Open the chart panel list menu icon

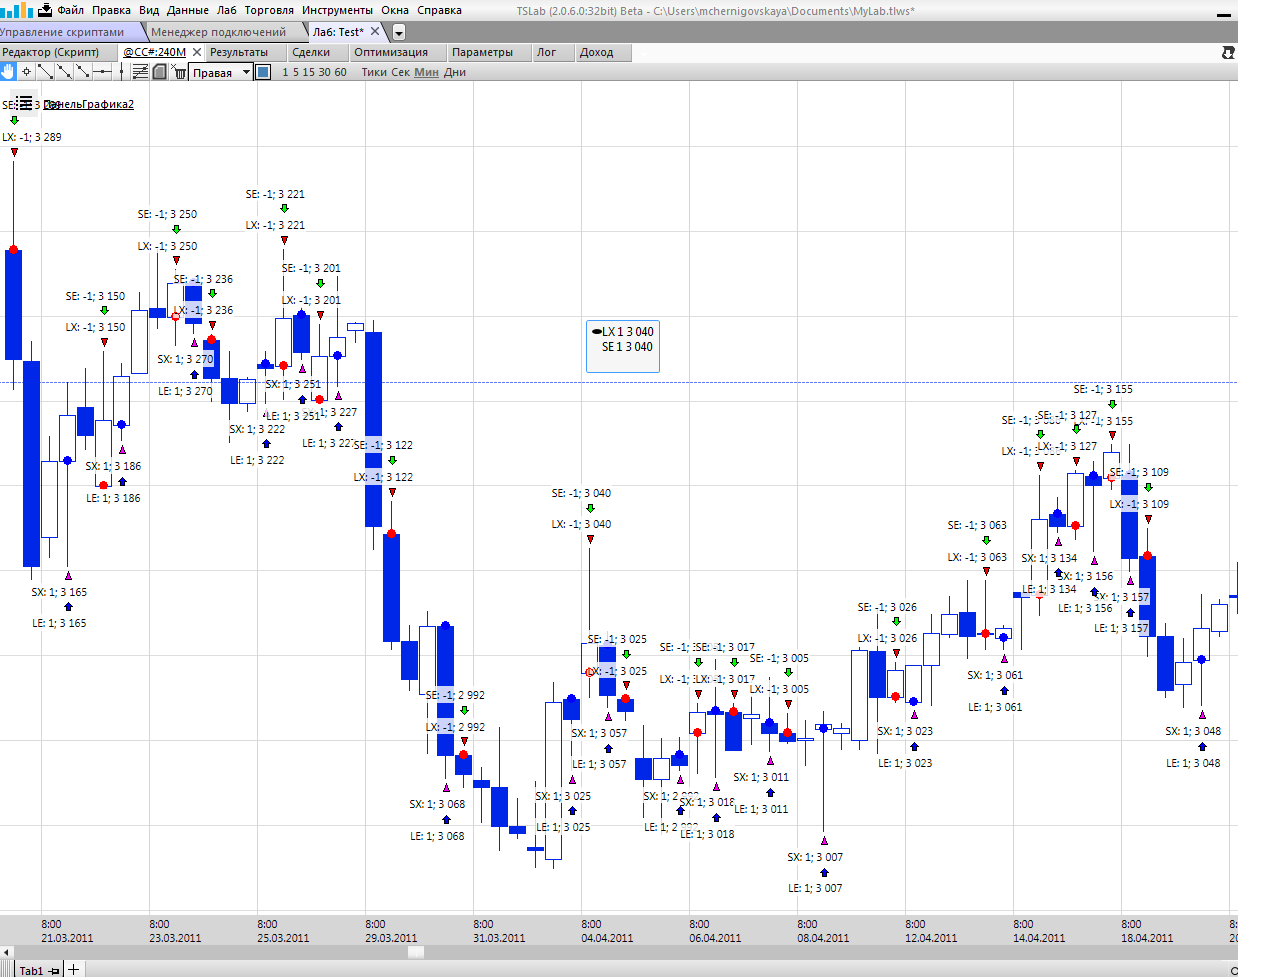24,103
